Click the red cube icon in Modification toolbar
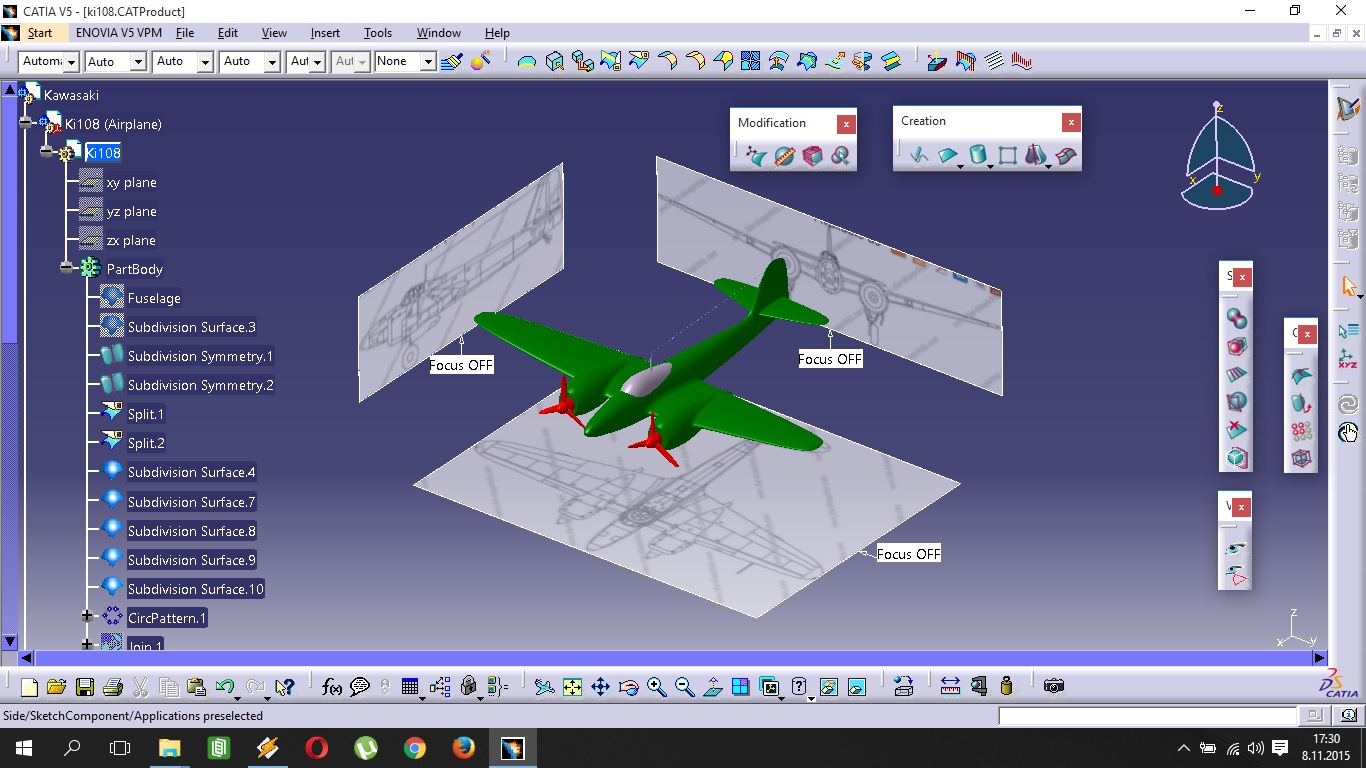1366x768 pixels. click(x=813, y=157)
